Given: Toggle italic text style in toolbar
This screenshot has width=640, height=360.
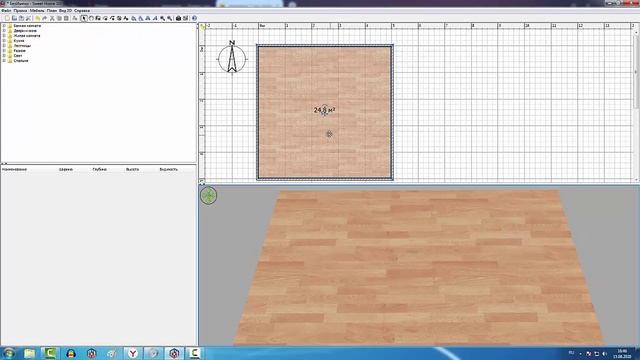Looking at the screenshot, I should pyautogui.click(x=154, y=18).
